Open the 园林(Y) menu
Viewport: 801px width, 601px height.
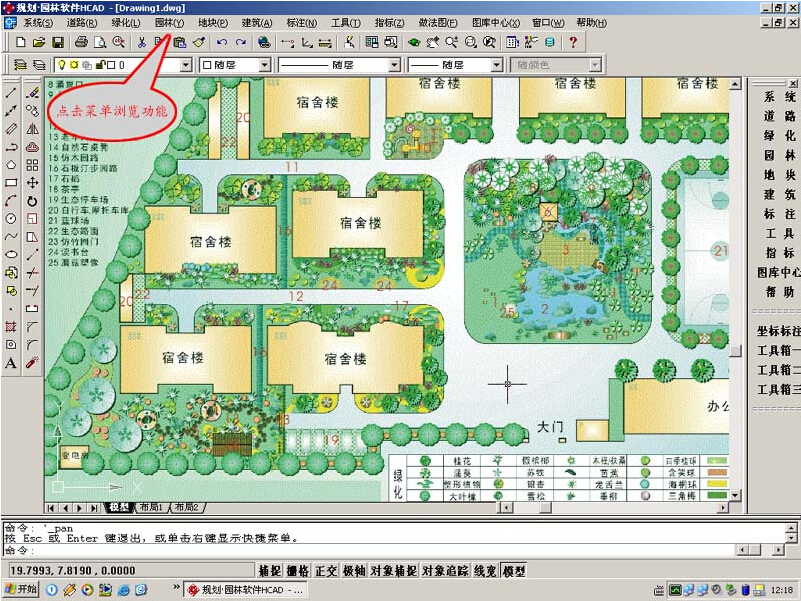[x=169, y=23]
